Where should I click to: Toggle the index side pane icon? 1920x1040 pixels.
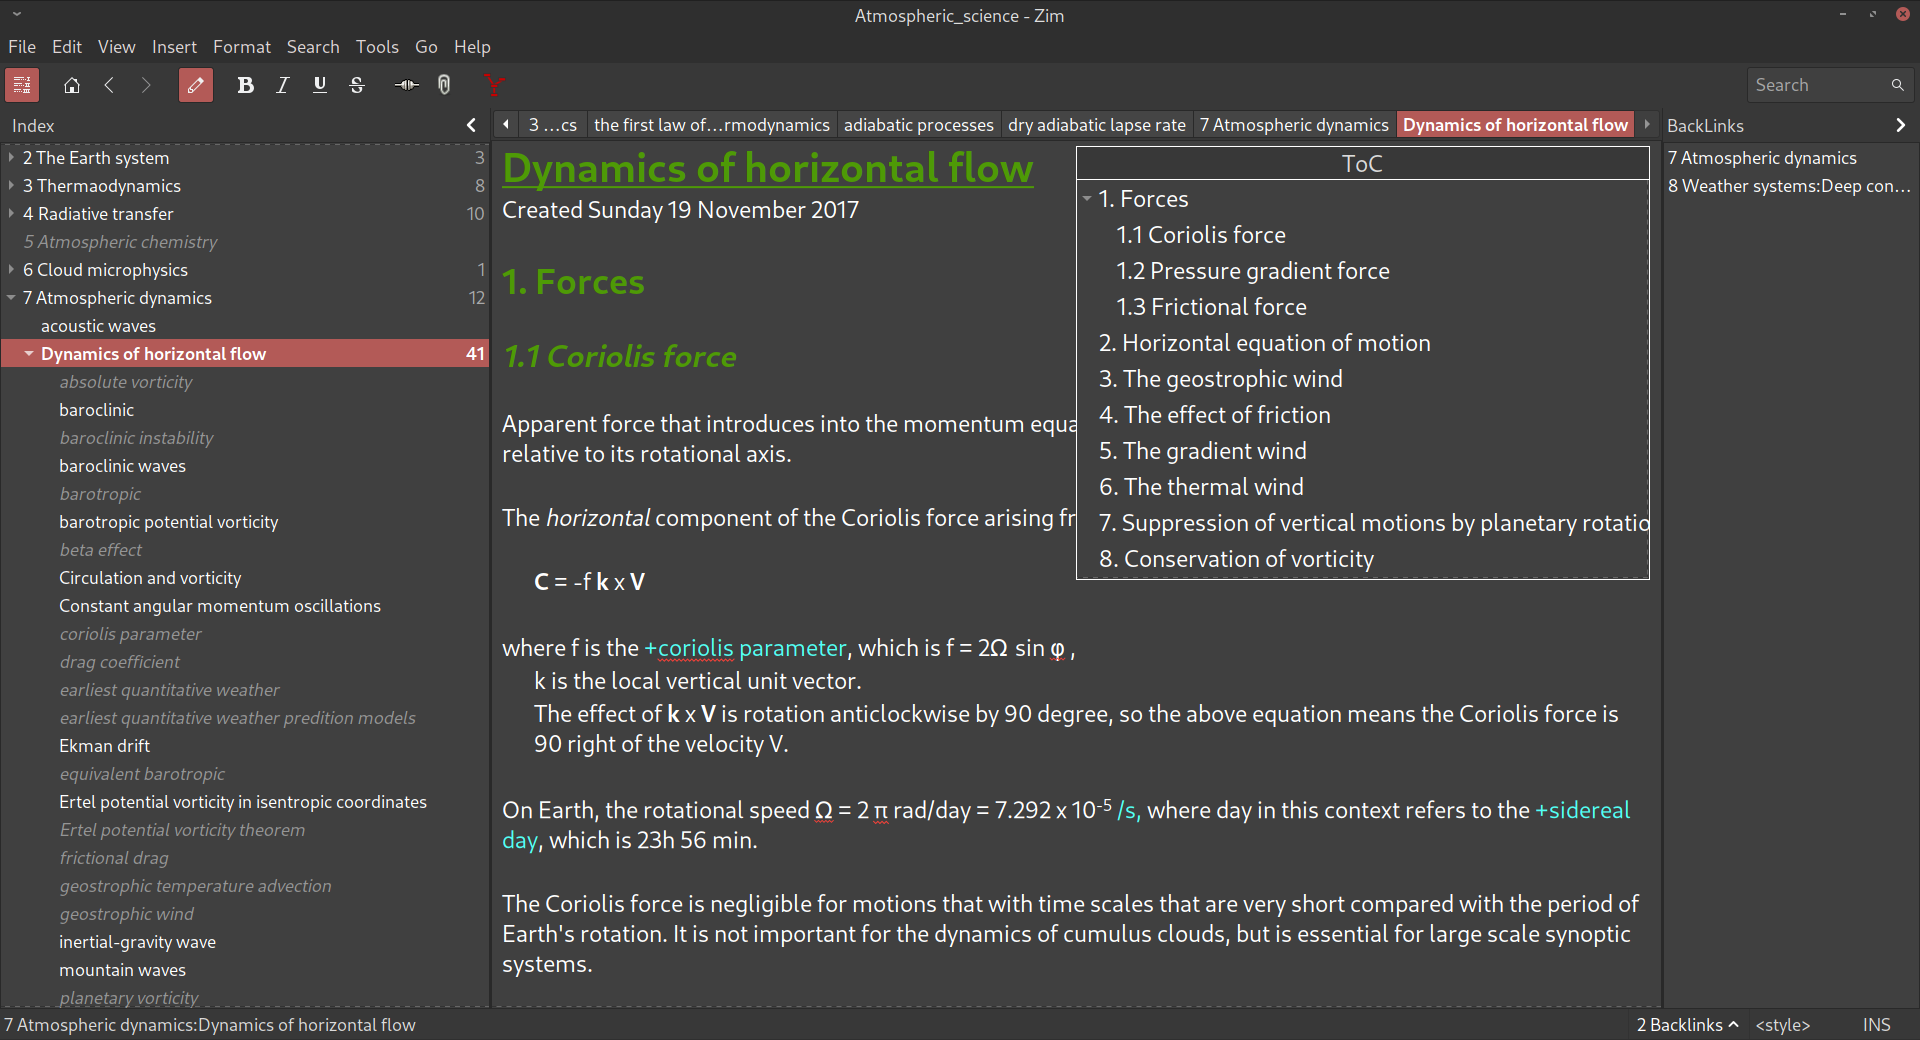coord(21,85)
